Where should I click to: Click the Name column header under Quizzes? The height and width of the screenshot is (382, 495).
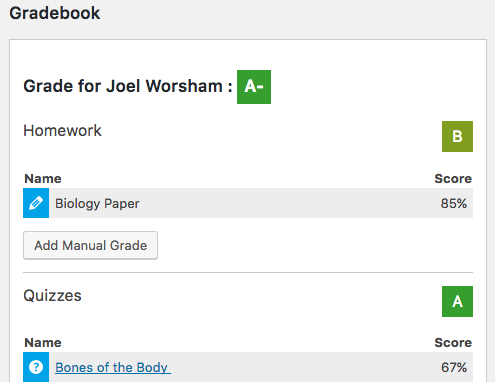pyautogui.click(x=43, y=343)
